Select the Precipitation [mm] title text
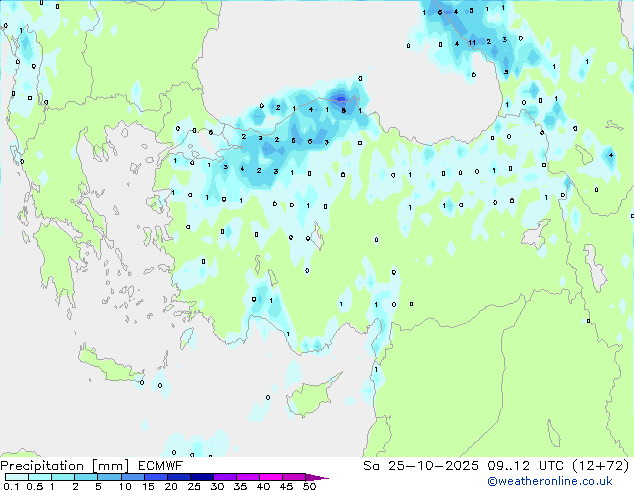Image resolution: width=634 pixels, height=490 pixels. point(65,466)
